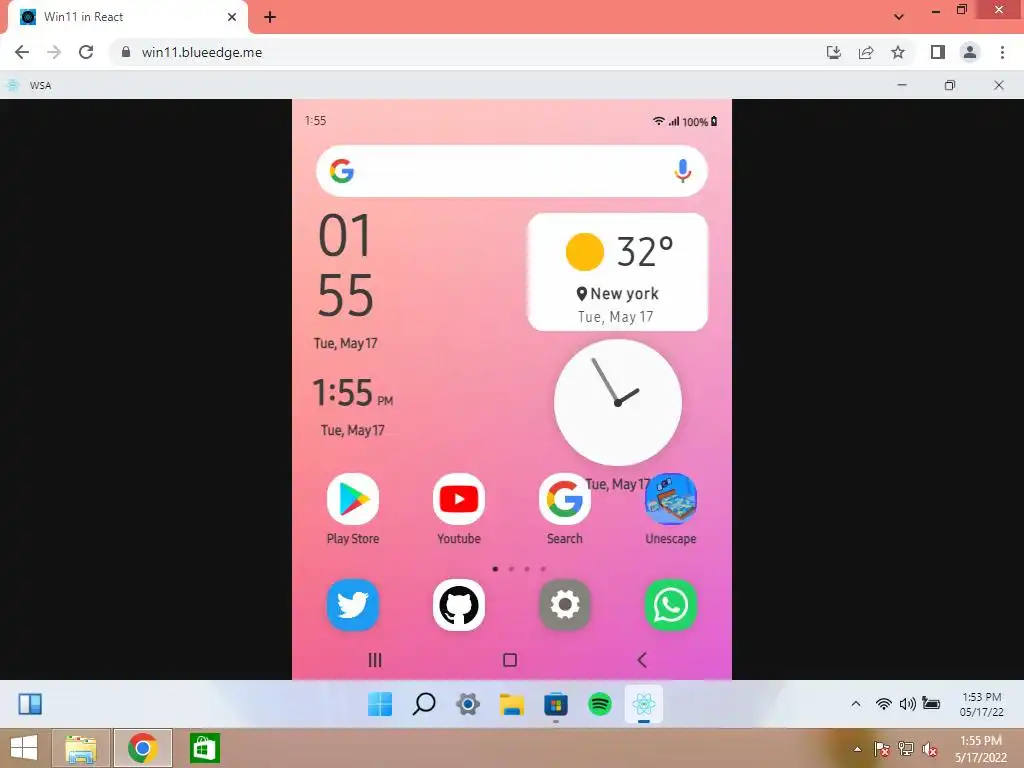Viewport: 1024px width, 768px height.
Task: Open the Google Search app icon
Action: tap(564, 500)
